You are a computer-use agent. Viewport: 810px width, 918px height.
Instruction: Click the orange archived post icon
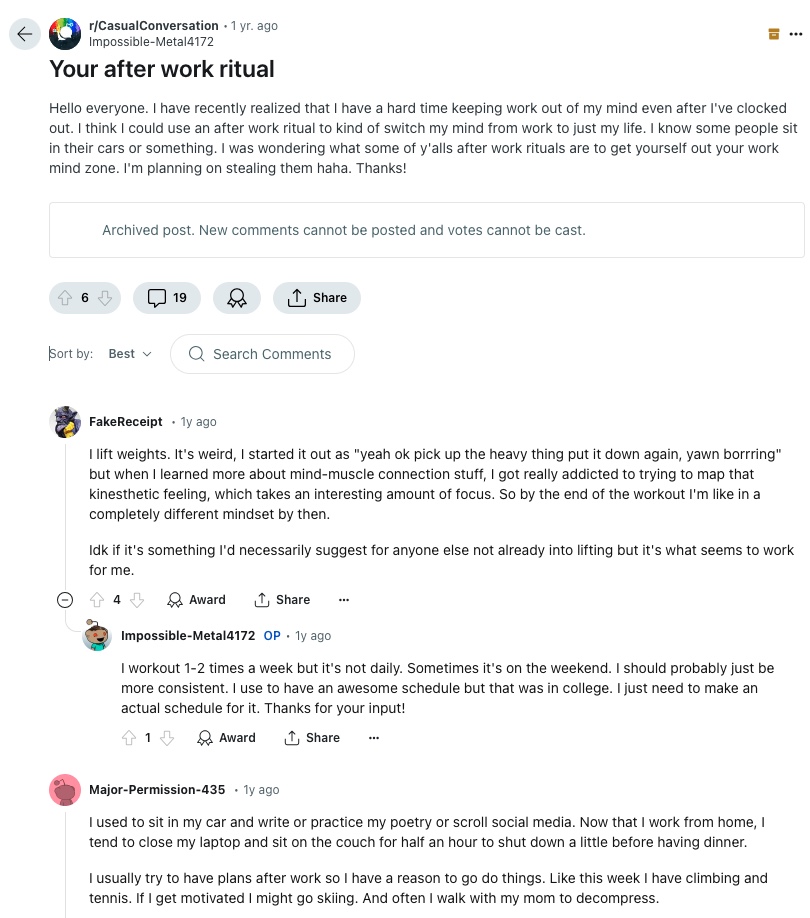(x=774, y=34)
